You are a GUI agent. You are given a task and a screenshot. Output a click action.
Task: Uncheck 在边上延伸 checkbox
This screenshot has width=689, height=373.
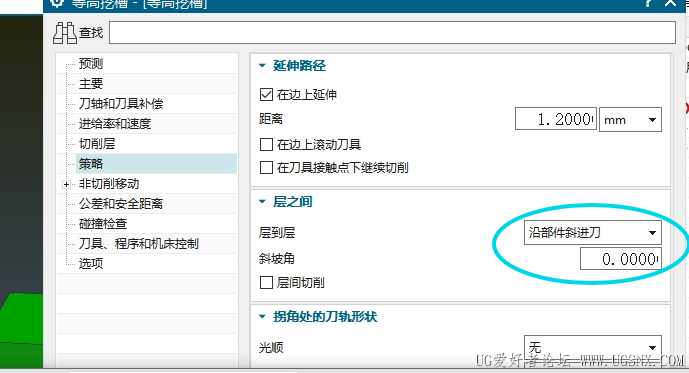(266, 94)
